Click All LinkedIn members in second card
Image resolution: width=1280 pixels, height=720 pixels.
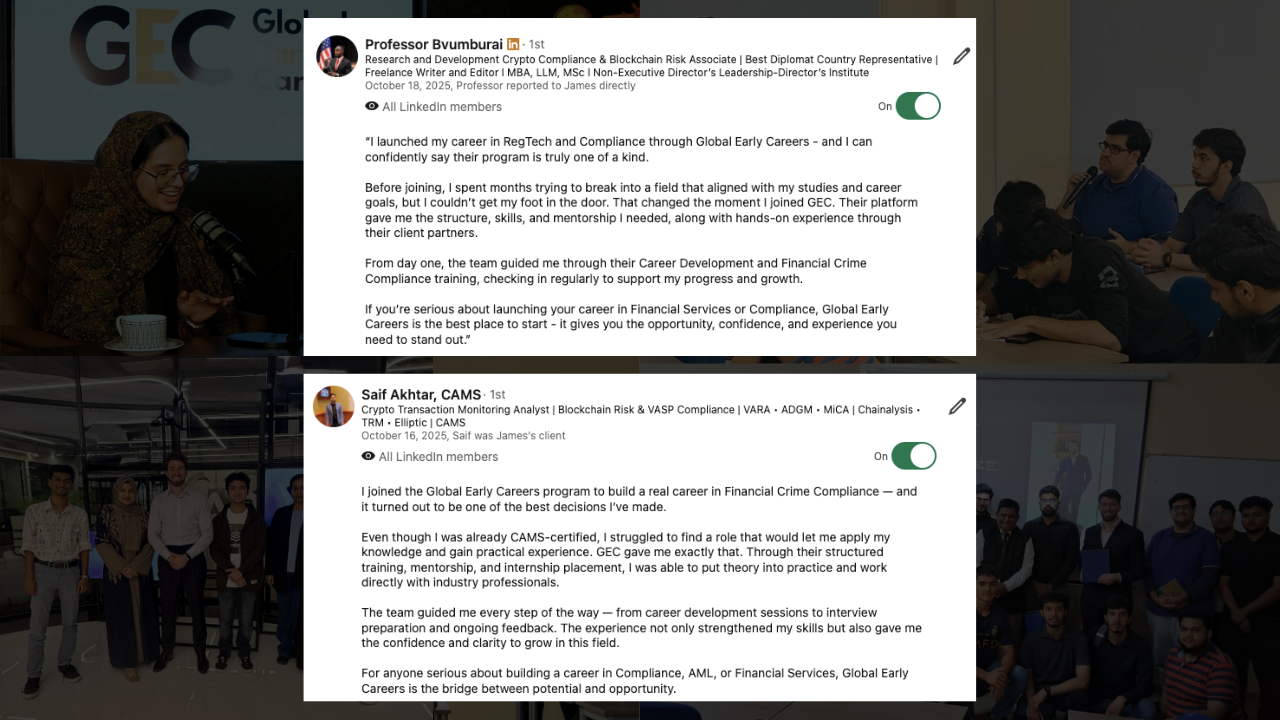(x=438, y=457)
